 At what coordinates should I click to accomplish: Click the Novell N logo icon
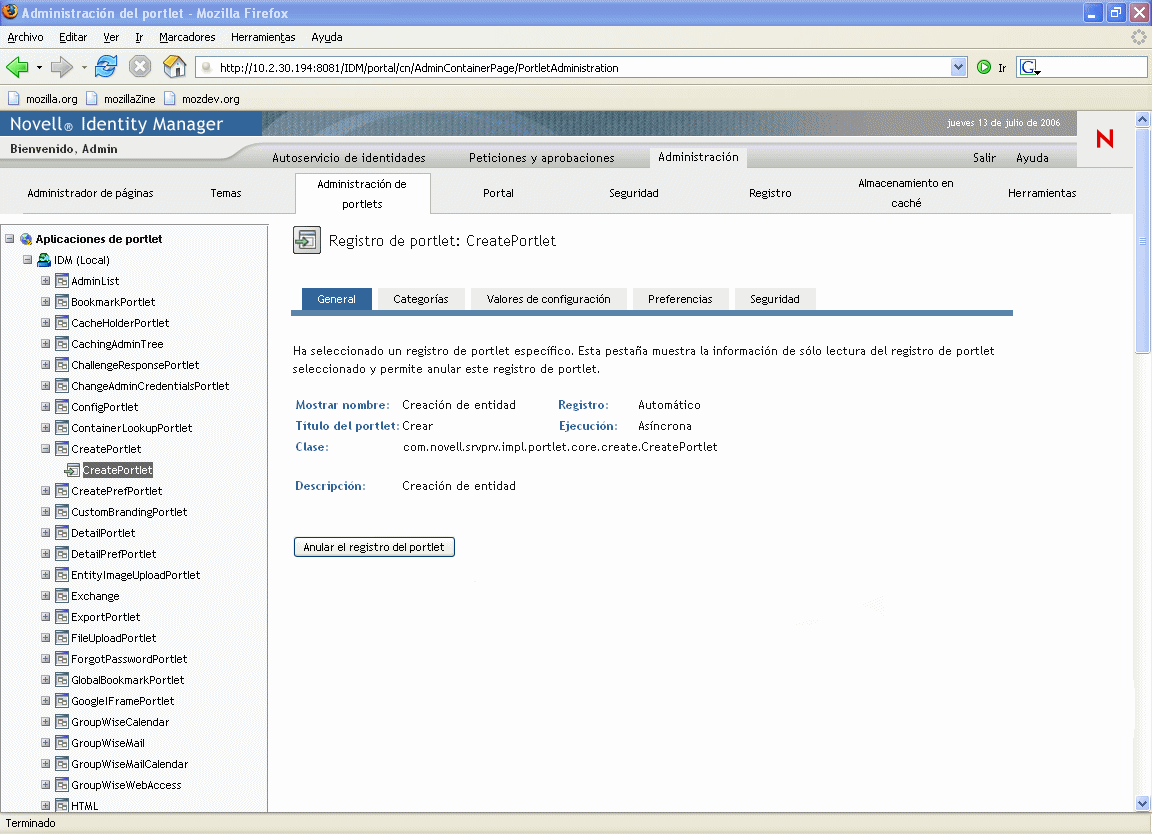click(x=1105, y=139)
